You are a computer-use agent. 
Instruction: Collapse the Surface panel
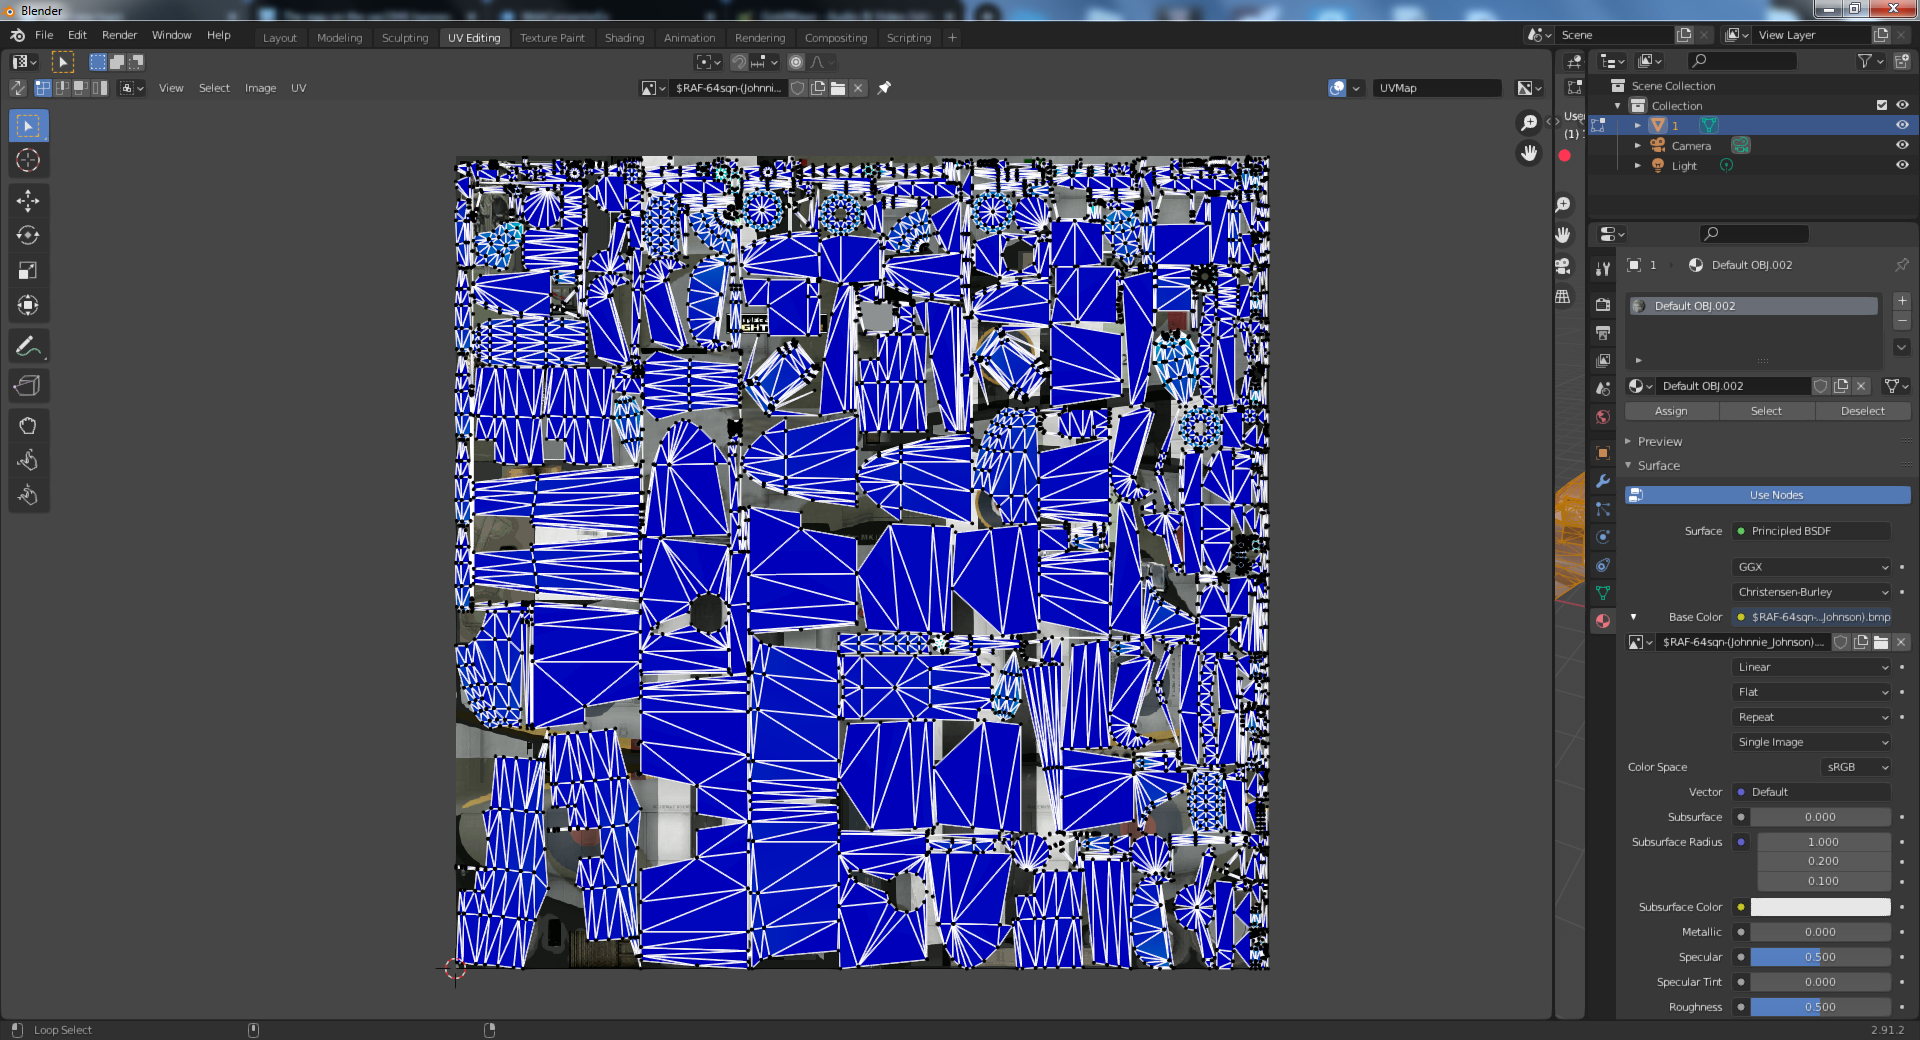coord(1658,465)
